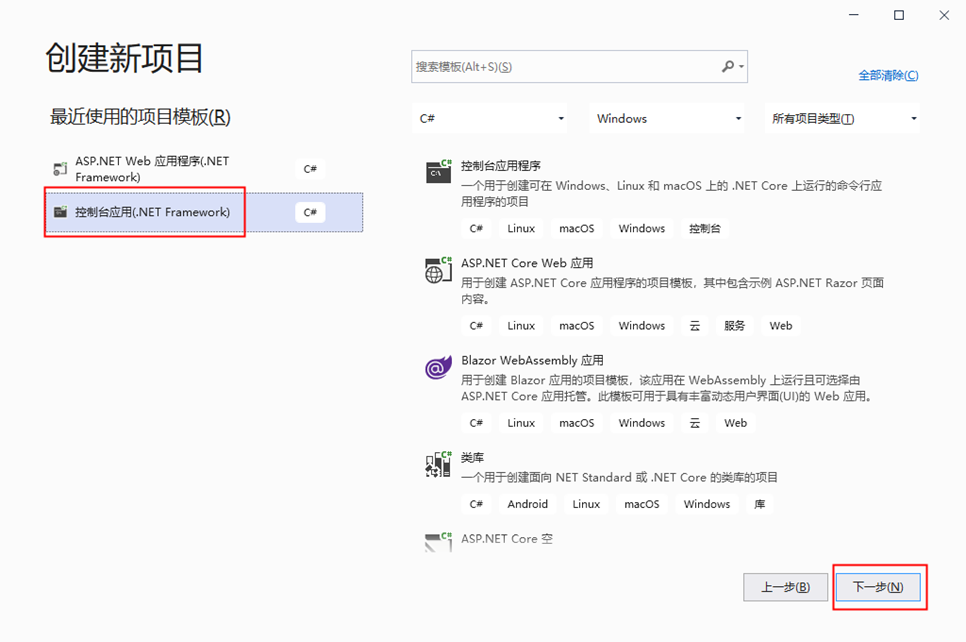
Task: Click the 下一步(N) next button
Action: tap(878, 587)
